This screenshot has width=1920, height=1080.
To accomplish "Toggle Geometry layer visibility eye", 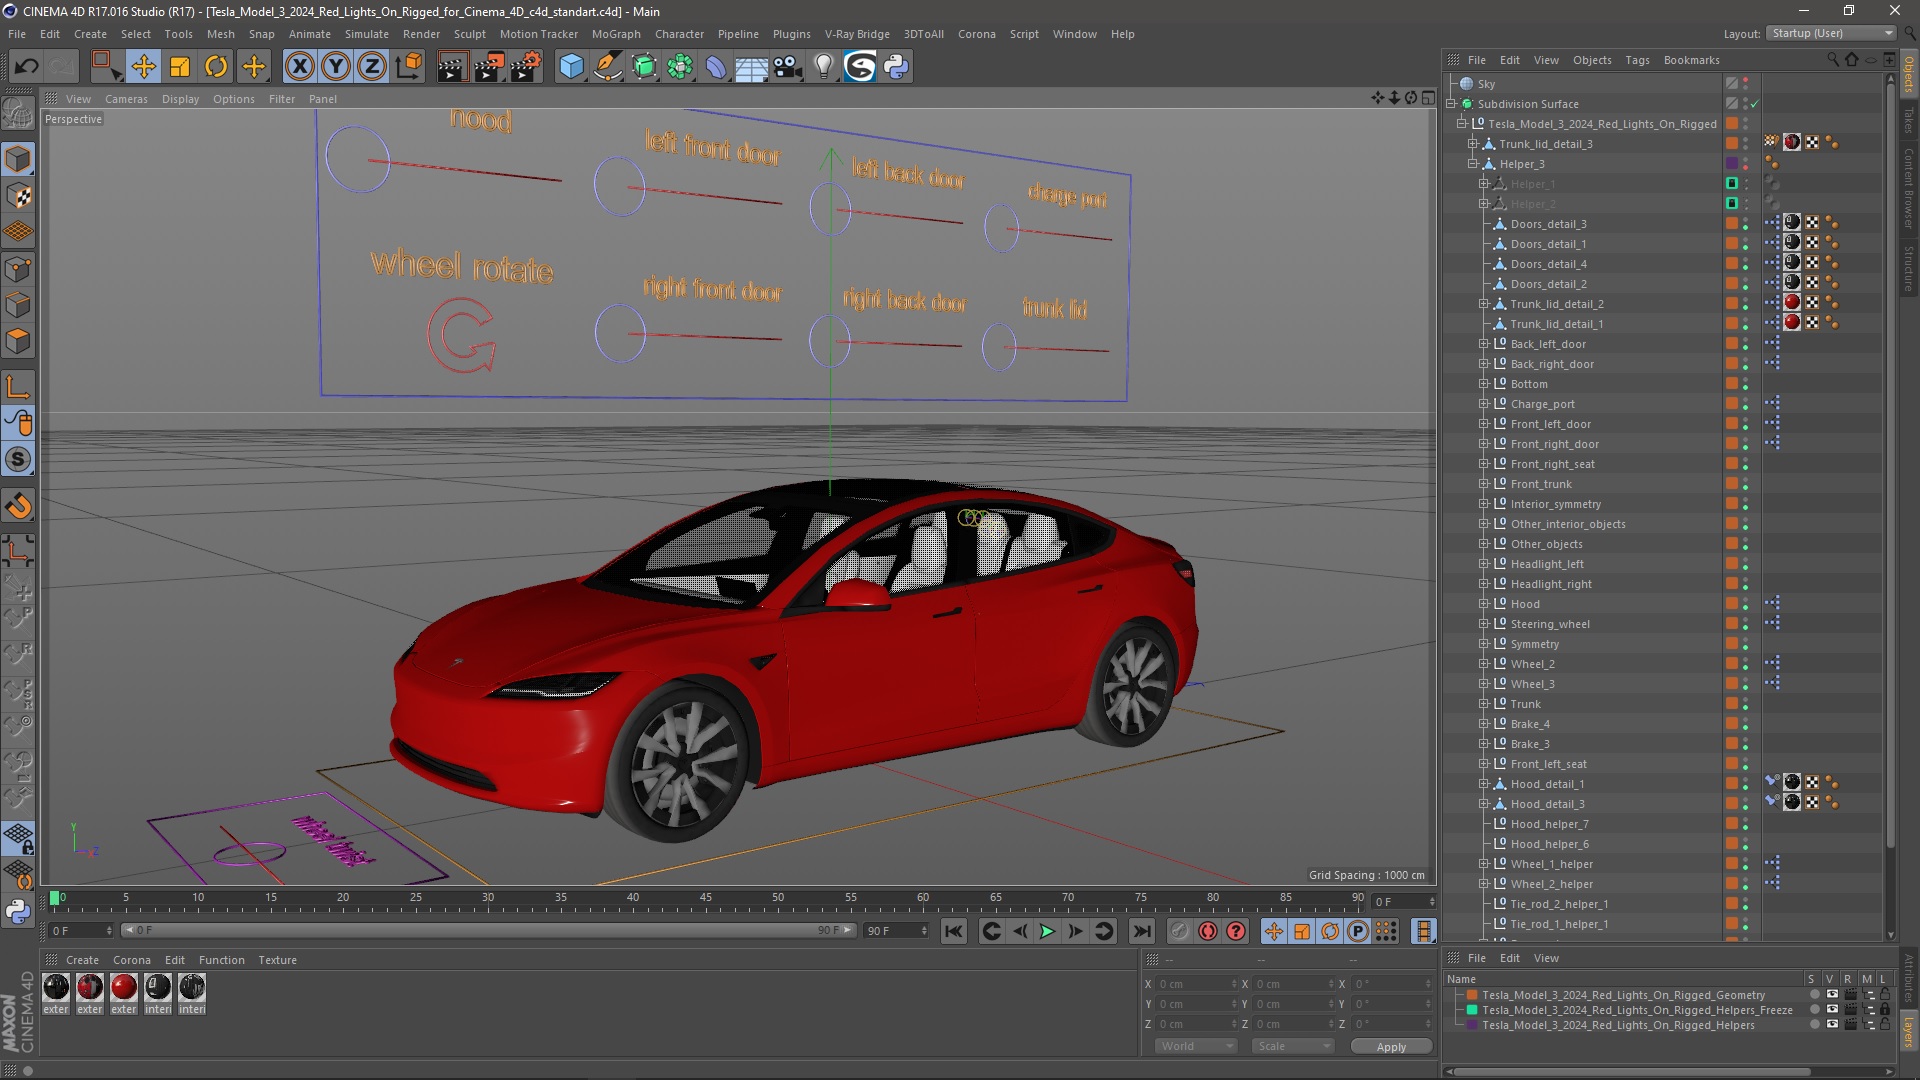I will coord(1831,995).
